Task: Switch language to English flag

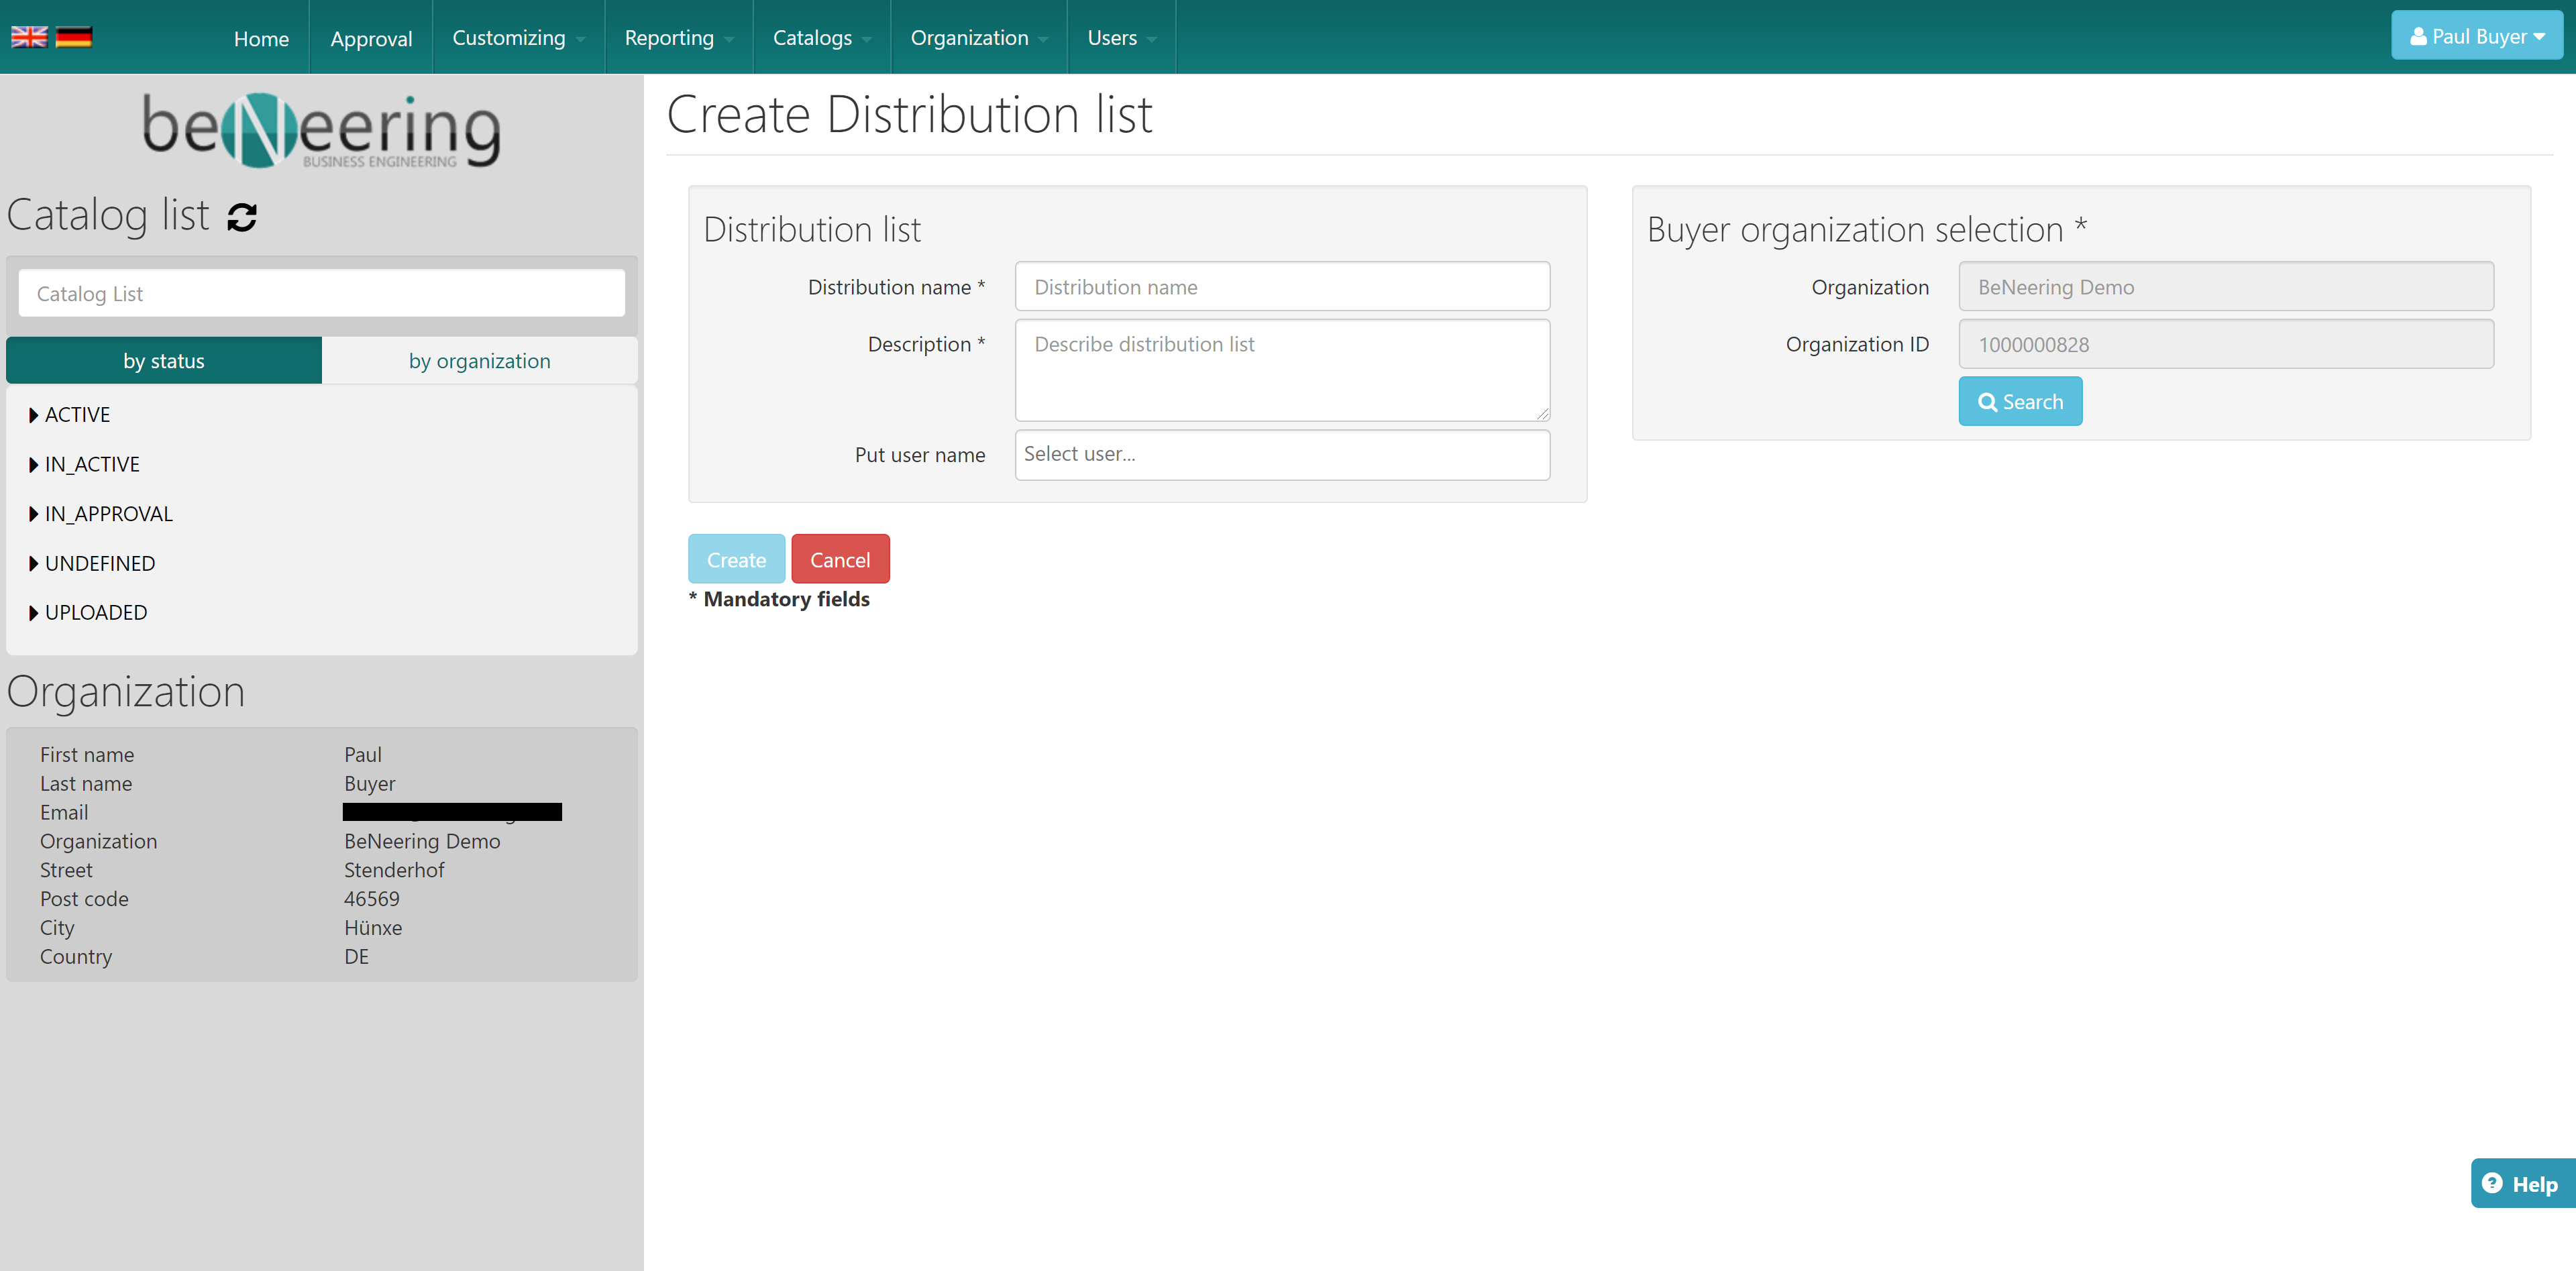Action: pyautogui.click(x=29, y=37)
